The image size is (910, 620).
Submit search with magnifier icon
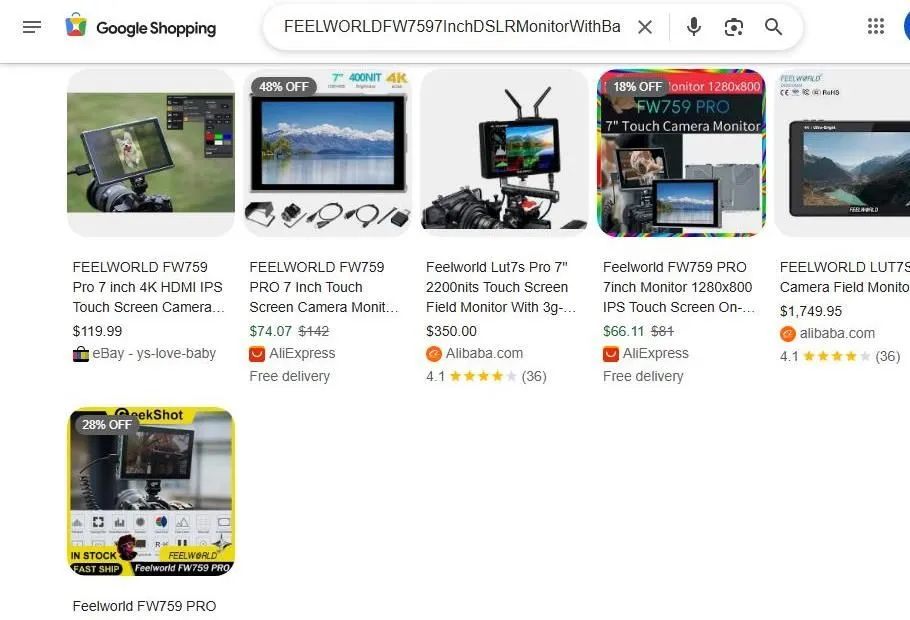(773, 27)
